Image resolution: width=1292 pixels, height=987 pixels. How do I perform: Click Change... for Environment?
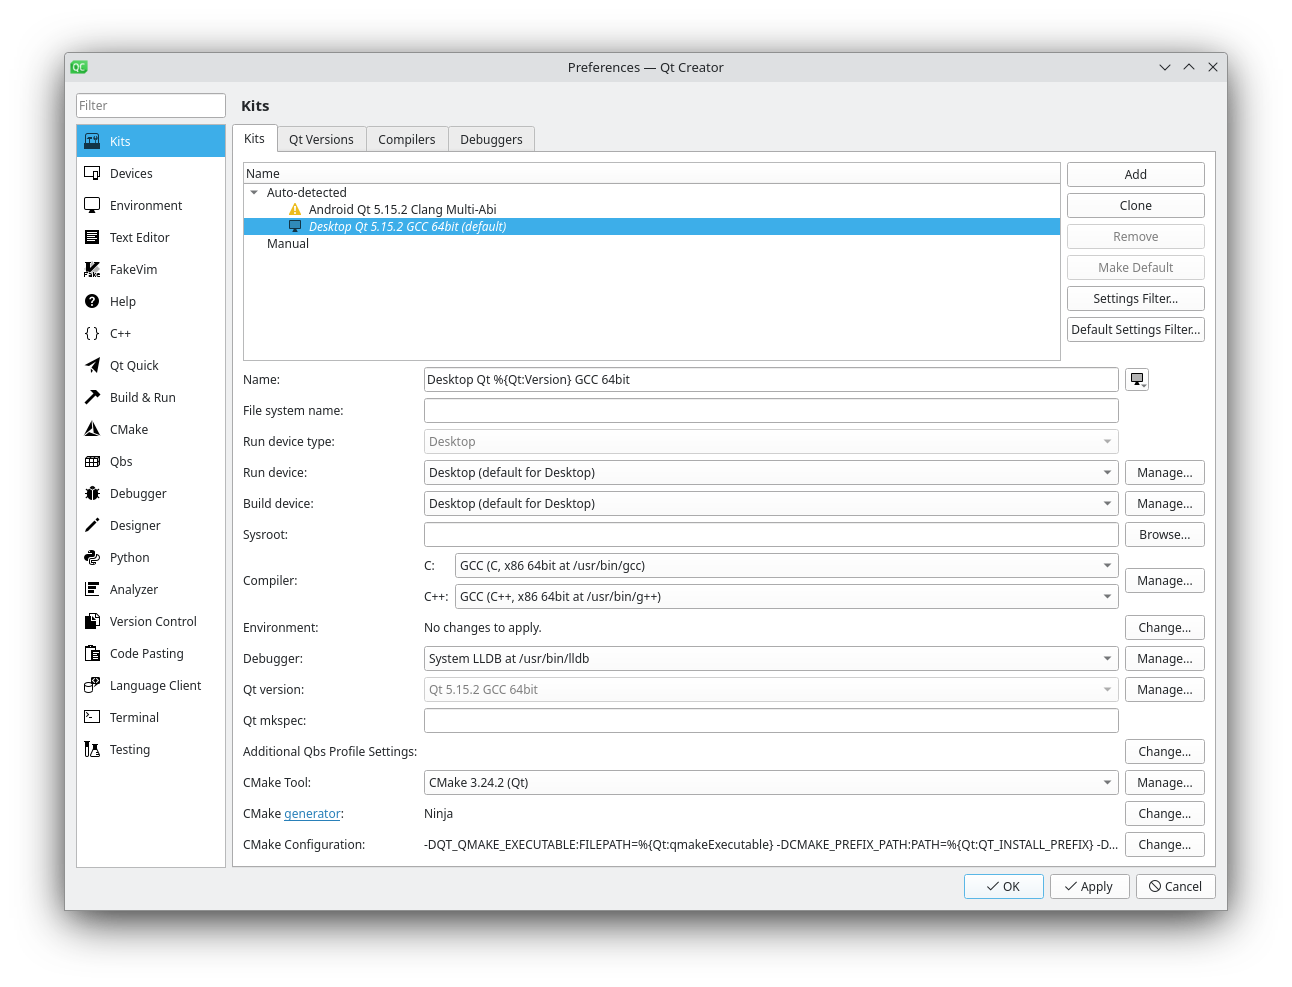1165,627
